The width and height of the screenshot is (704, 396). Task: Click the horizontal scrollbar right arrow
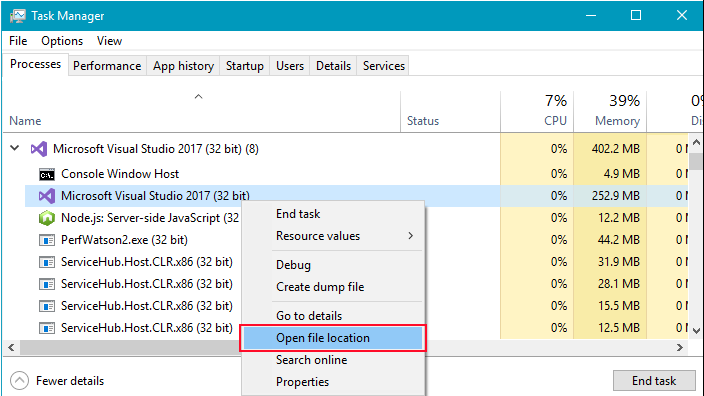point(680,348)
